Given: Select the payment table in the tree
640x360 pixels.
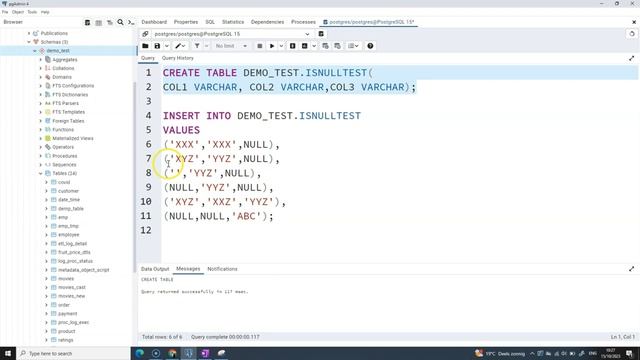Looking at the screenshot, I should [67, 313].
